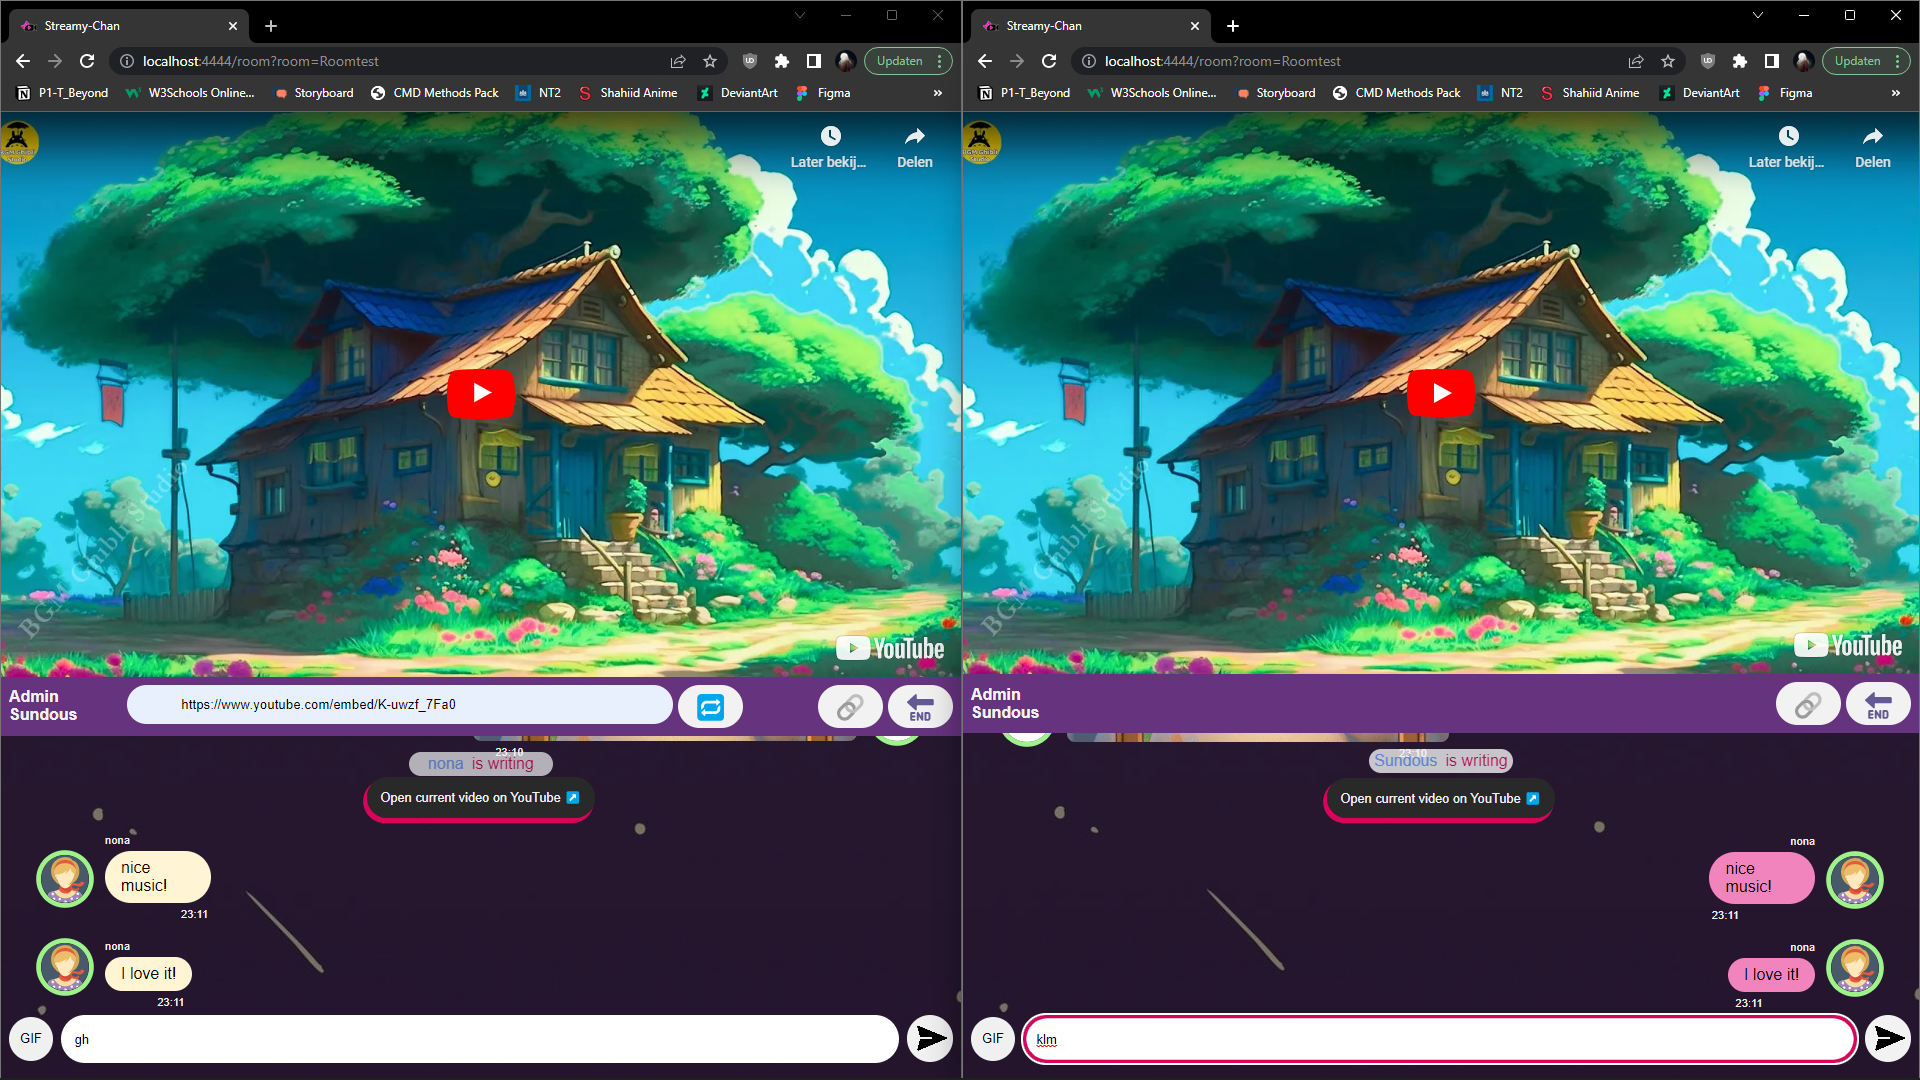Go back in left browser window

(x=23, y=61)
